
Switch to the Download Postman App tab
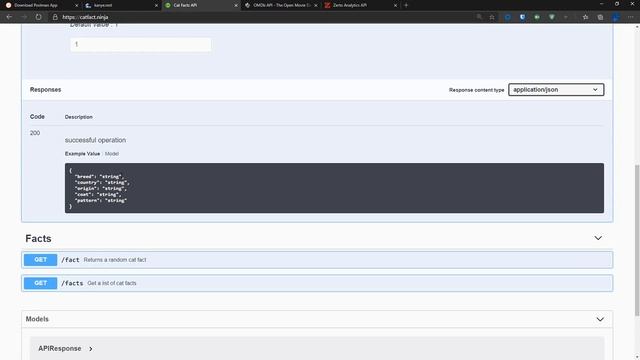(41, 5)
